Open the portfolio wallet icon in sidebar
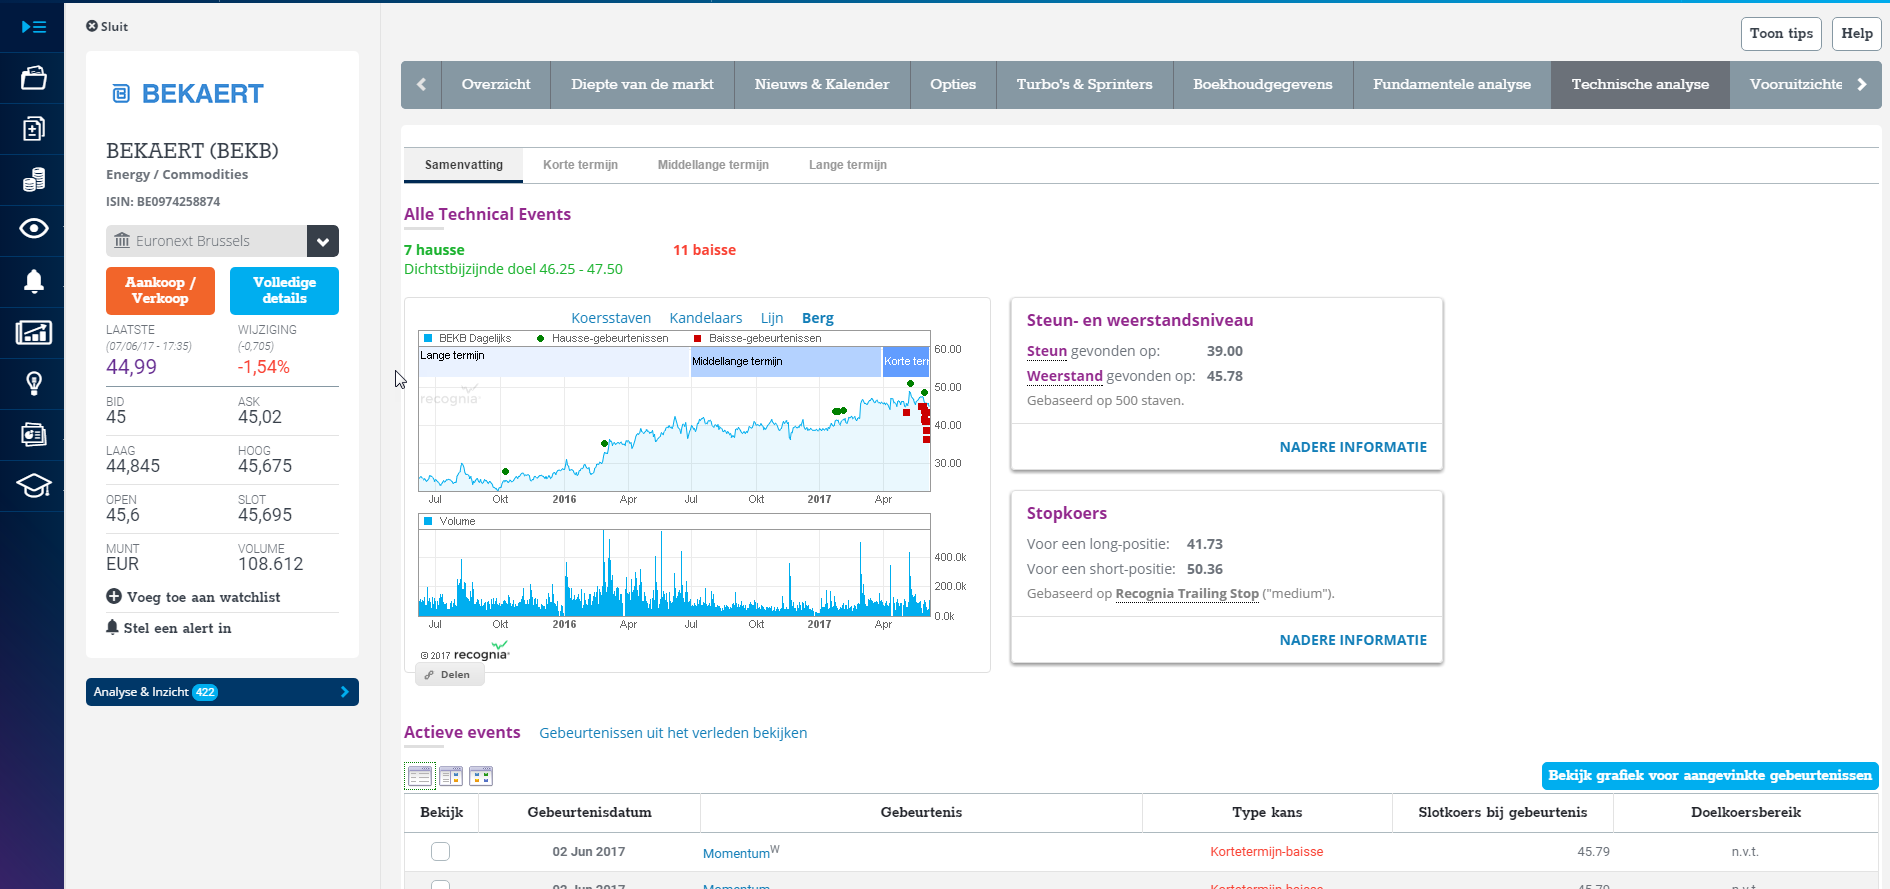Viewport: 1890px width, 889px height. 34,78
